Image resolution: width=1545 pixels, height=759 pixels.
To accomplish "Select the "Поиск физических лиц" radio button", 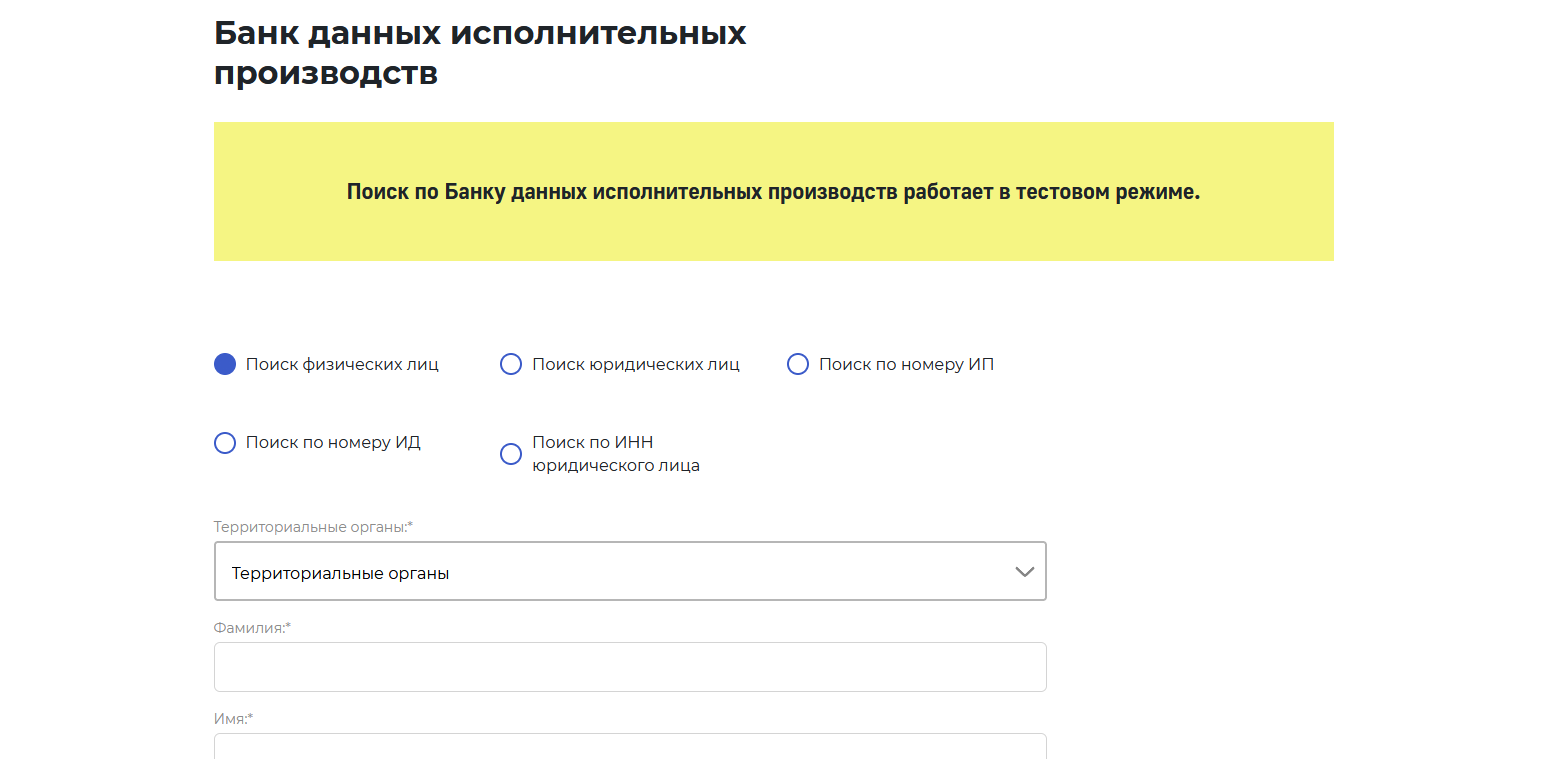I will 225,364.
